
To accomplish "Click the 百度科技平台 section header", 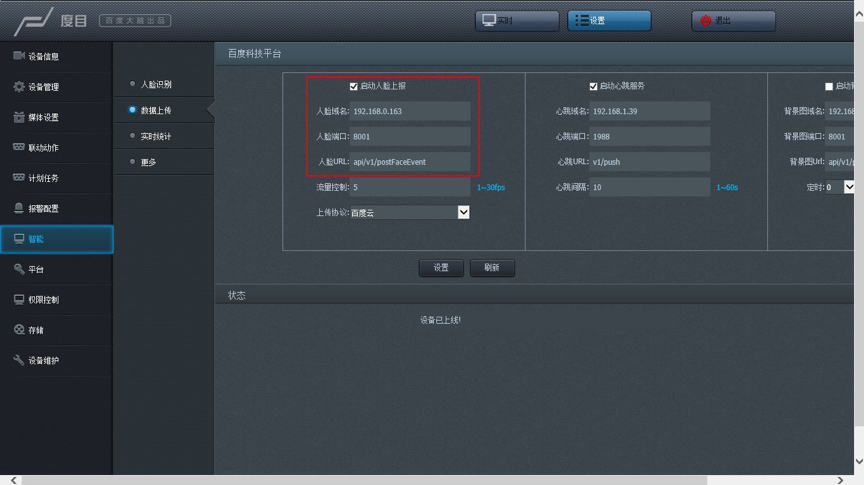I will [x=255, y=53].
